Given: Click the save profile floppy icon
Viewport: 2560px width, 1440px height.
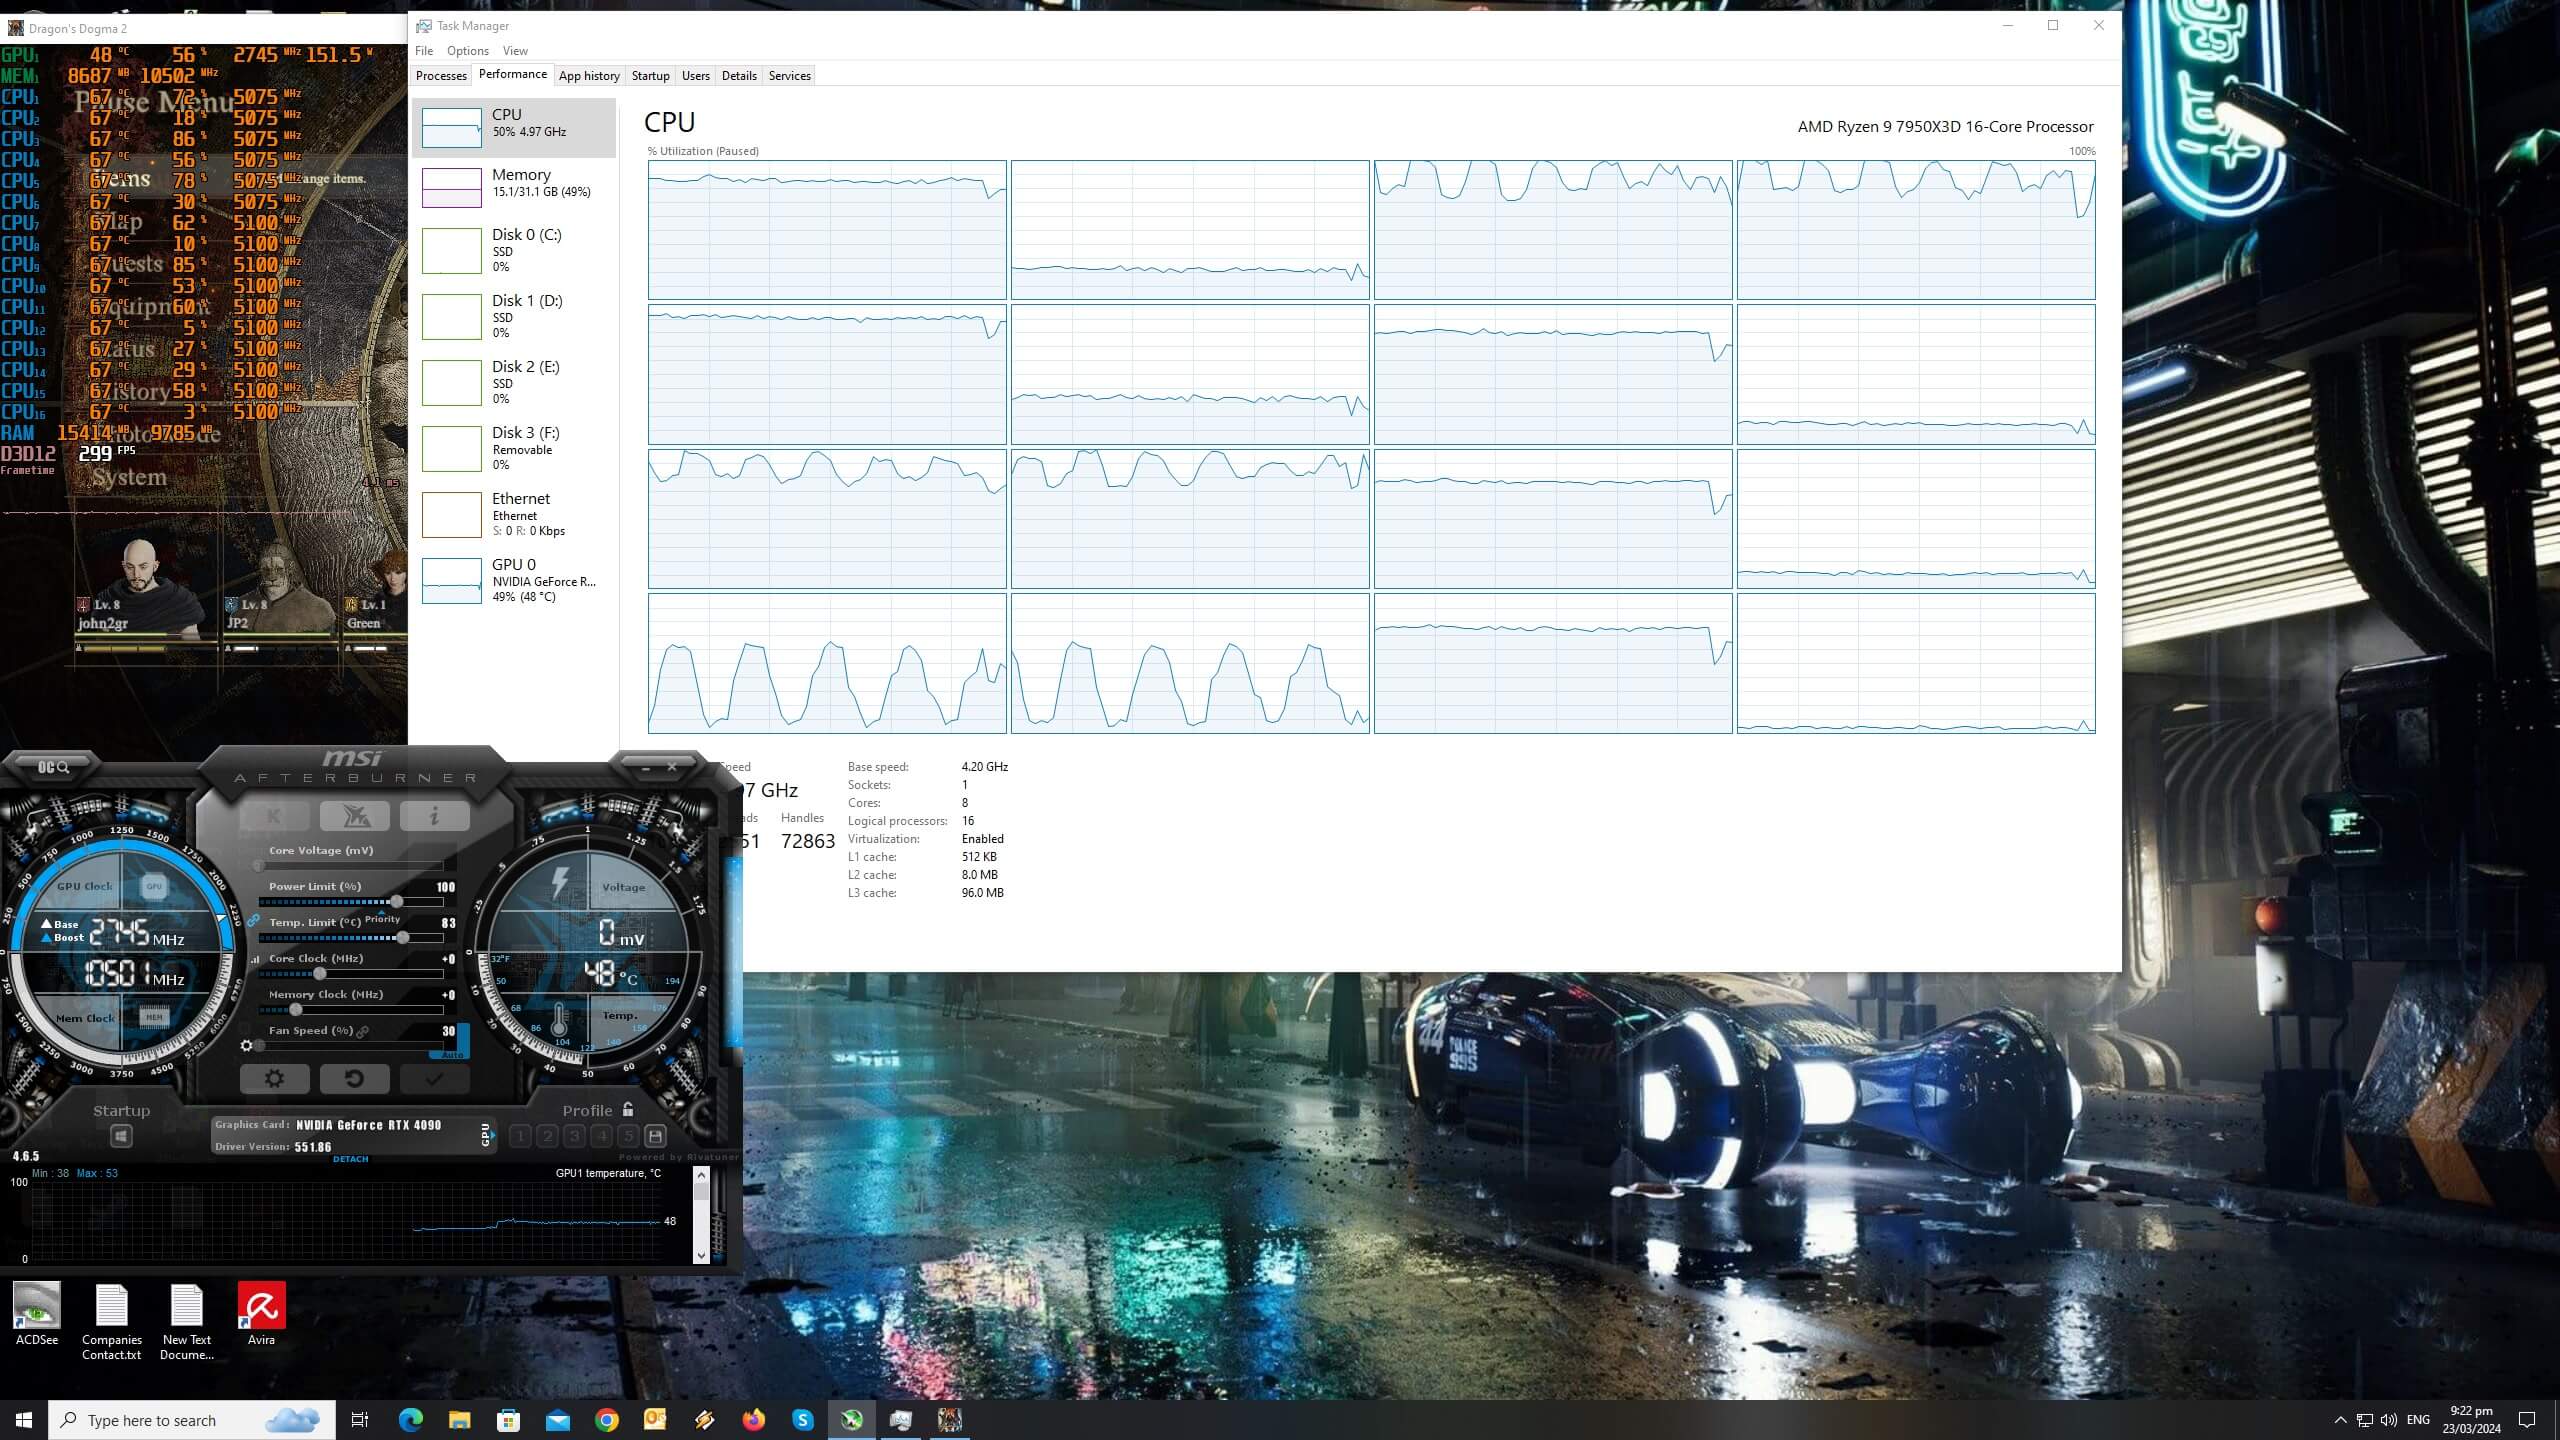Looking at the screenshot, I should pos(655,1136).
